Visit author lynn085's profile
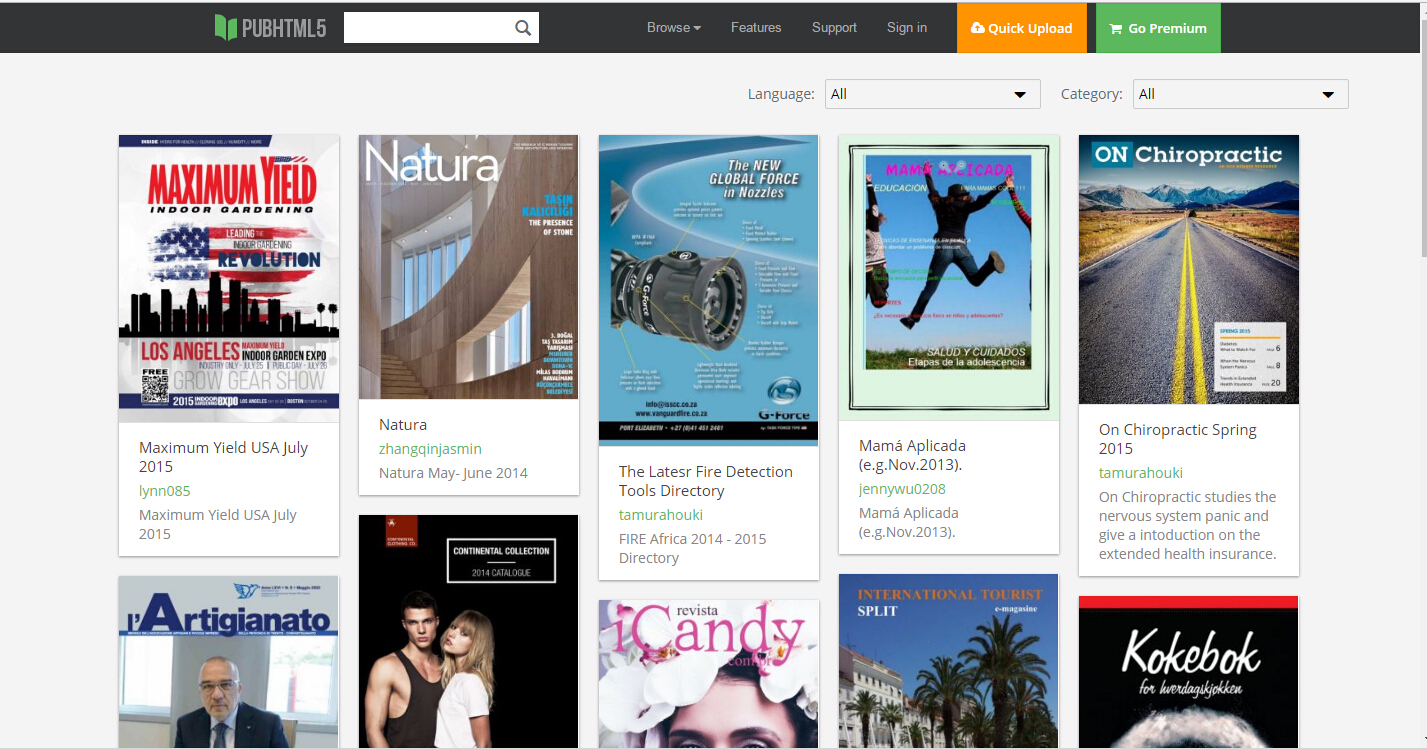The image size is (1427, 749). pyautogui.click(x=165, y=491)
